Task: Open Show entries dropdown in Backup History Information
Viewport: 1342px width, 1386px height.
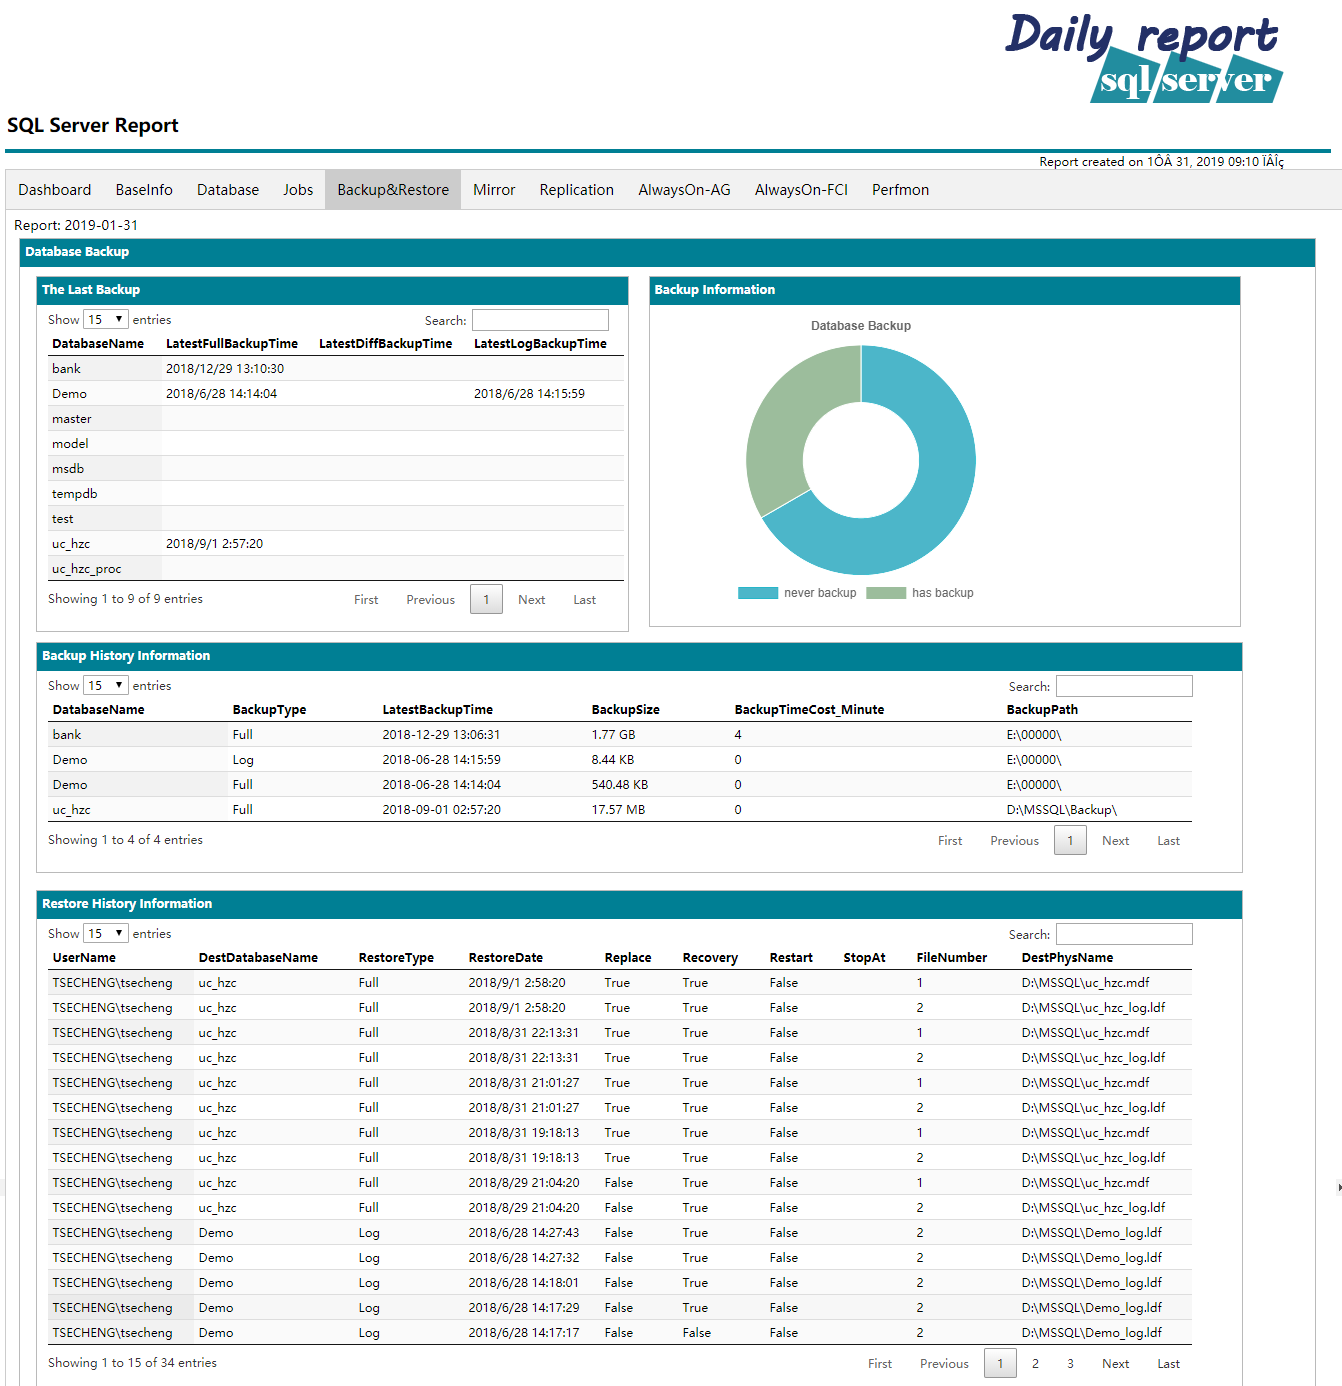Action: click(x=106, y=686)
